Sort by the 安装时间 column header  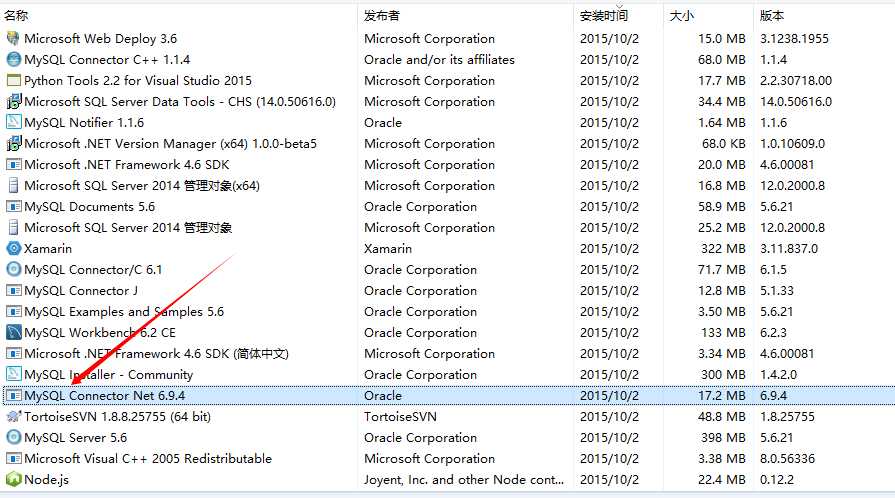click(603, 15)
